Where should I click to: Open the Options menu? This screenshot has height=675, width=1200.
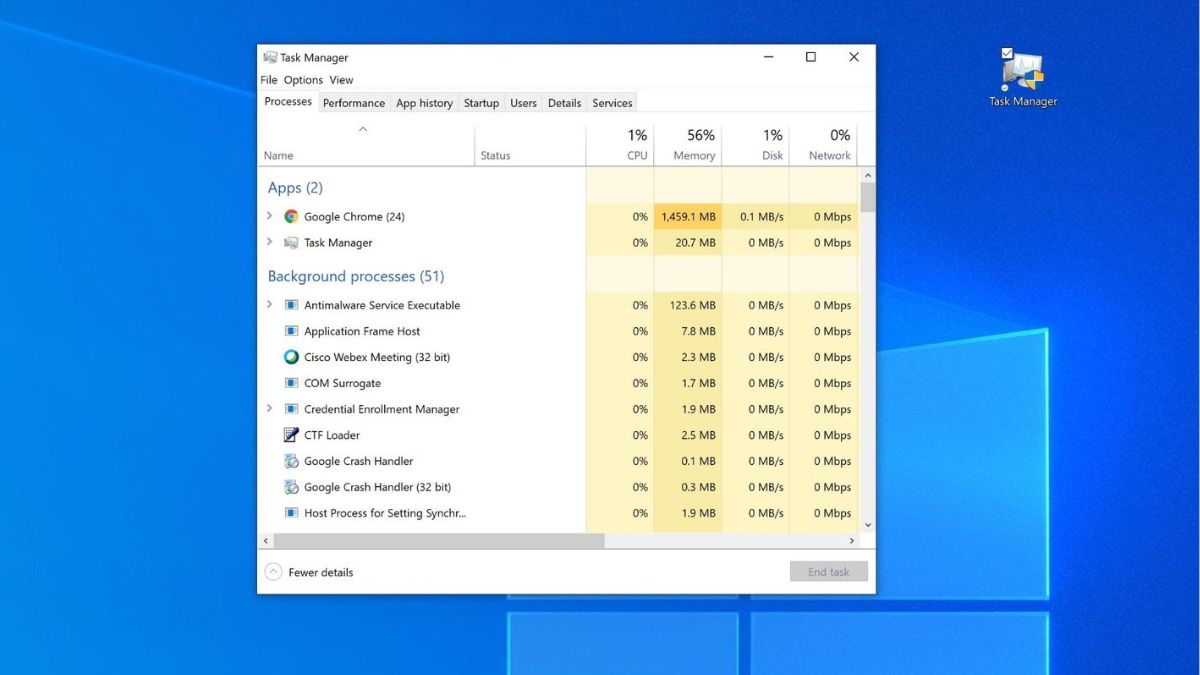[303, 79]
